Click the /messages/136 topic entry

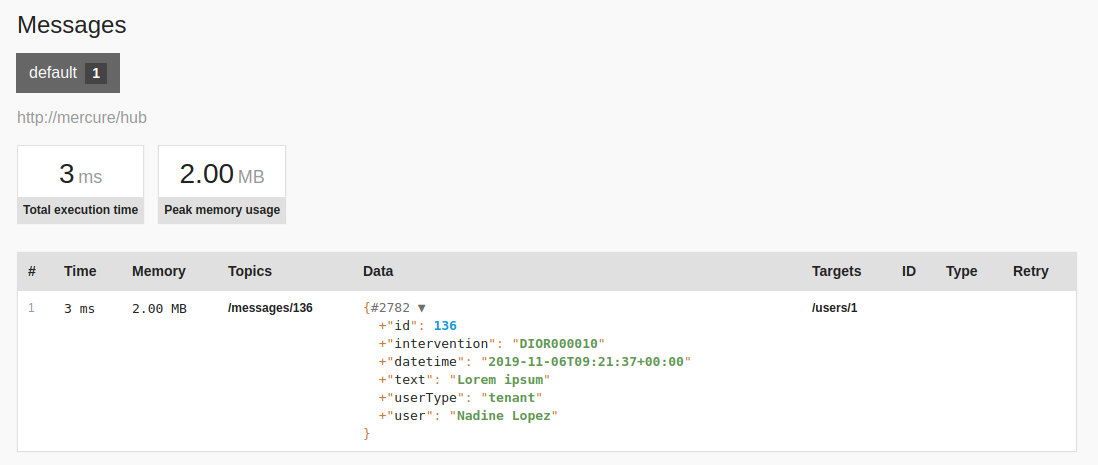click(270, 308)
